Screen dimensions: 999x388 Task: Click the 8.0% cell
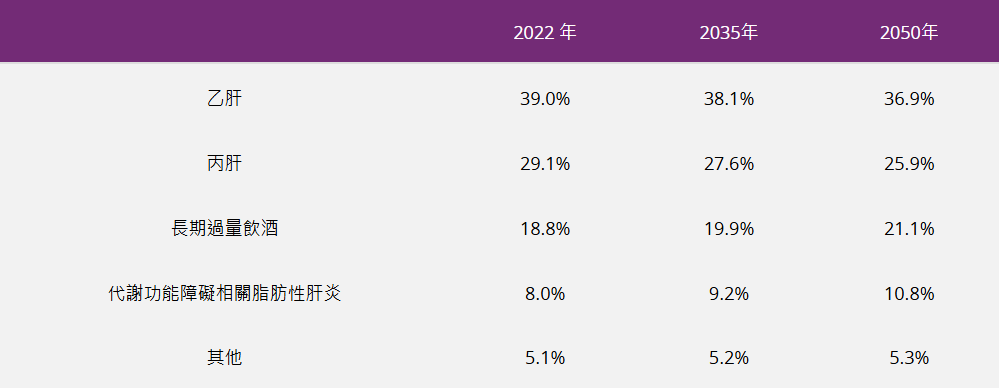click(545, 294)
